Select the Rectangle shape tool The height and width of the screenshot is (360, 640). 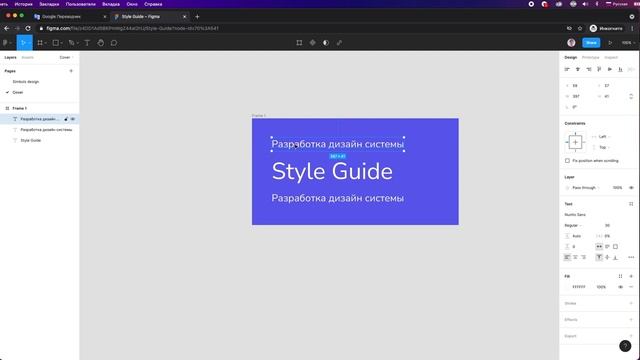coord(56,43)
